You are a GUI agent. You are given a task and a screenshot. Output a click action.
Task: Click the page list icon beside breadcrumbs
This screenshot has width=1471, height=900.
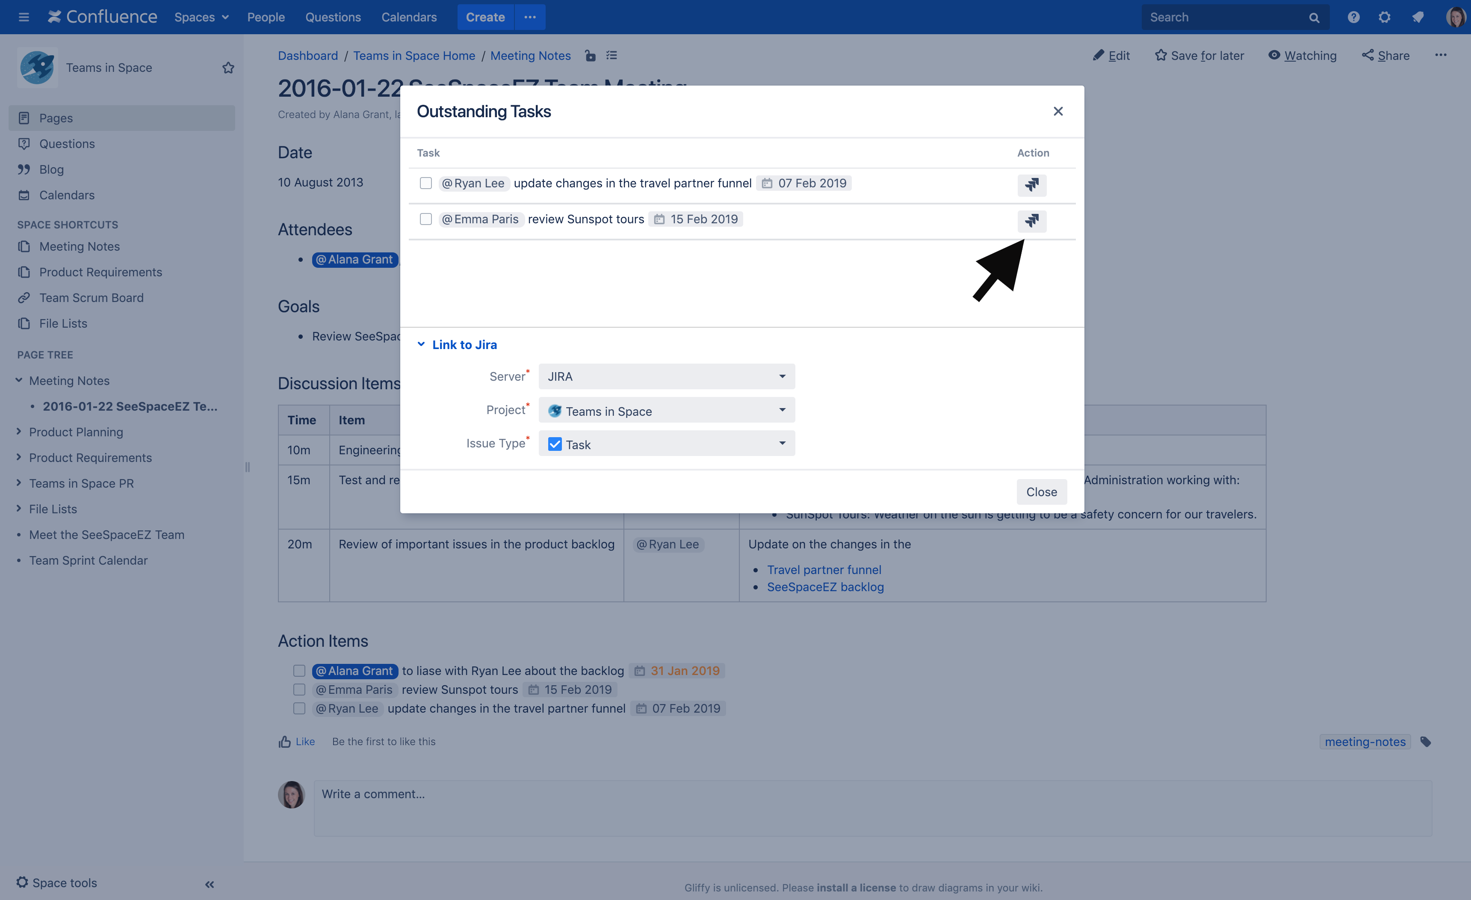pyautogui.click(x=612, y=56)
